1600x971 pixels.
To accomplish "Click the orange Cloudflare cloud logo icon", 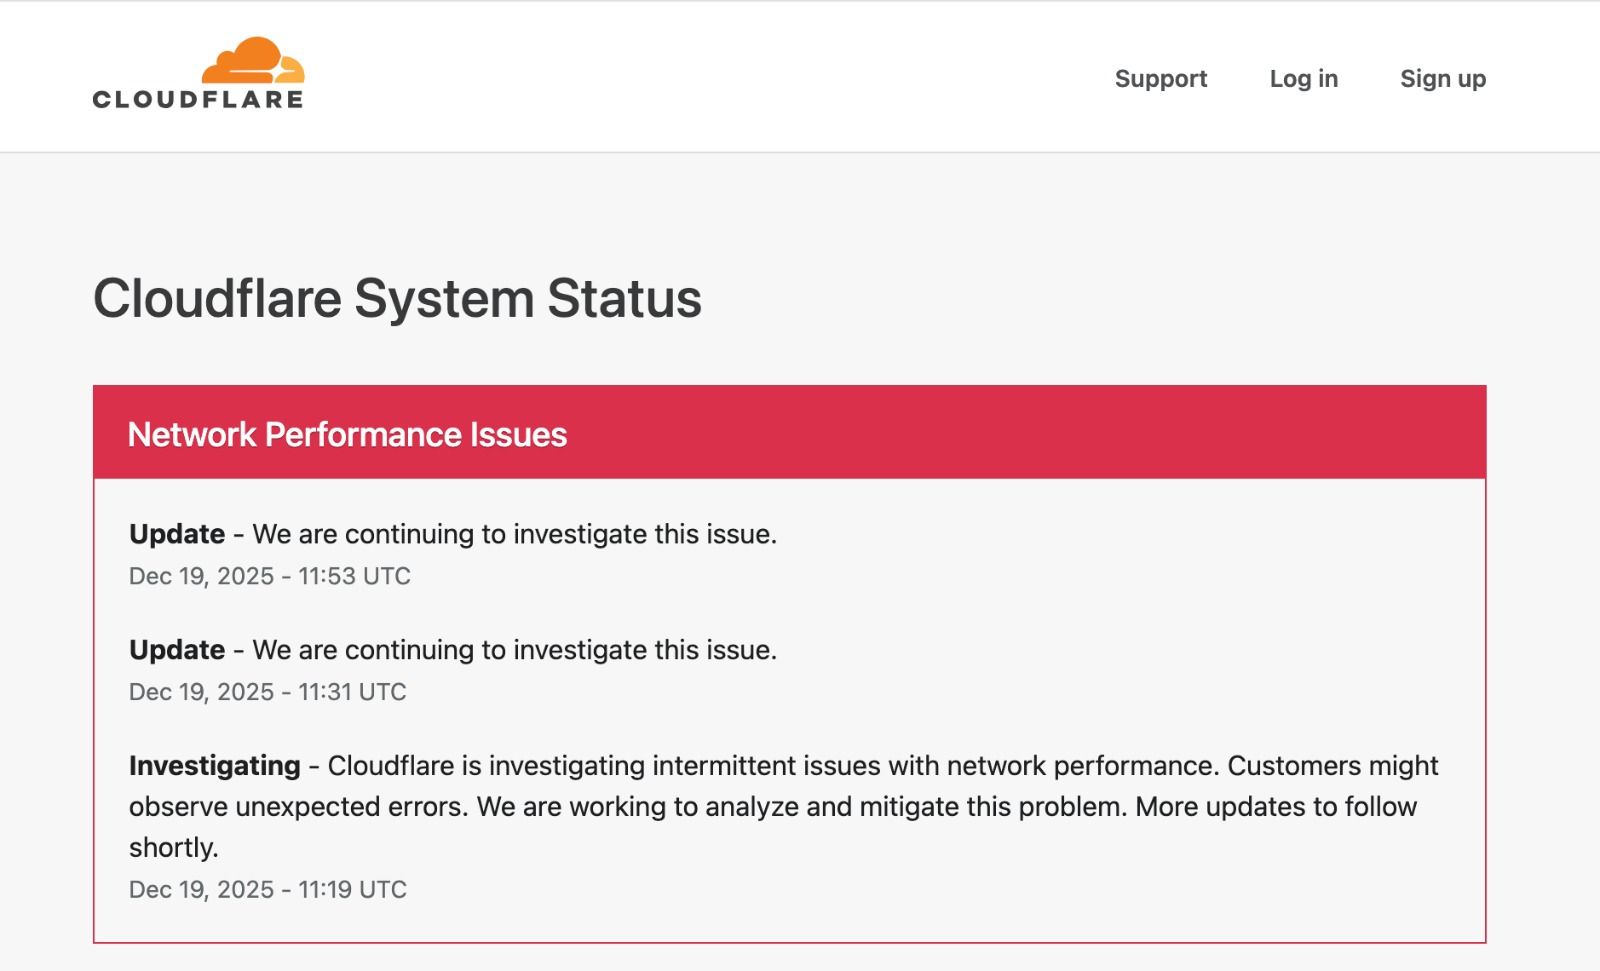I will pyautogui.click(x=253, y=60).
